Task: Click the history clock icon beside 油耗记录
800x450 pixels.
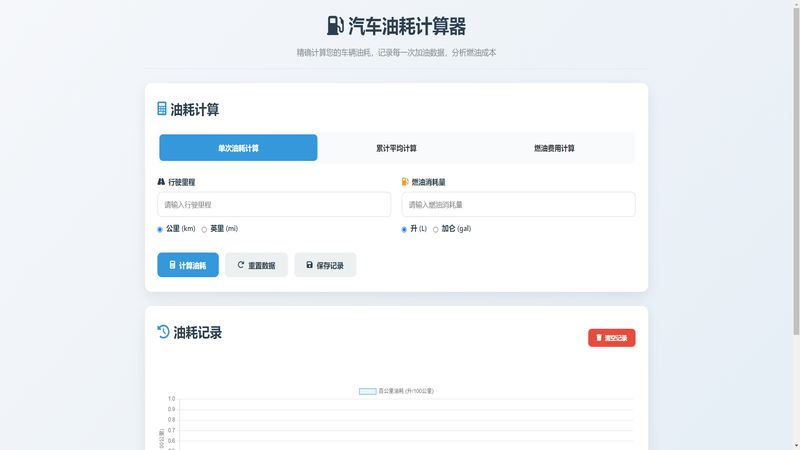Action: pos(163,332)
